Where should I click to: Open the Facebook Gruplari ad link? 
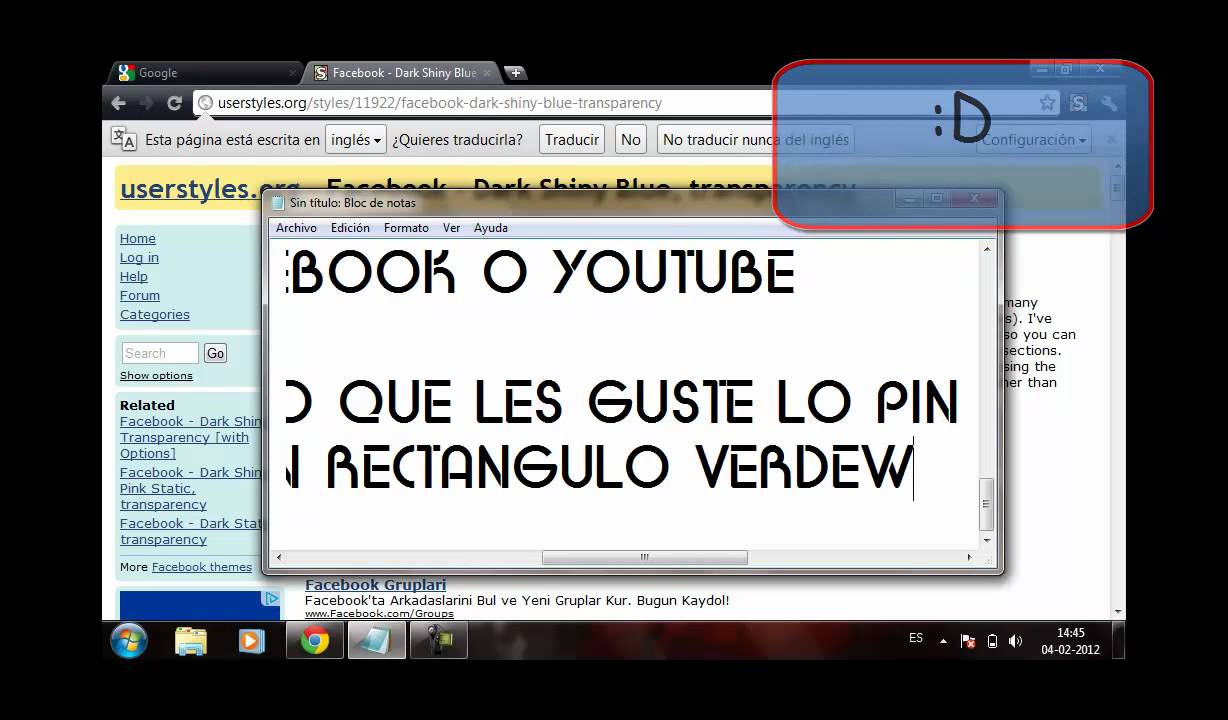coord(375,585)
